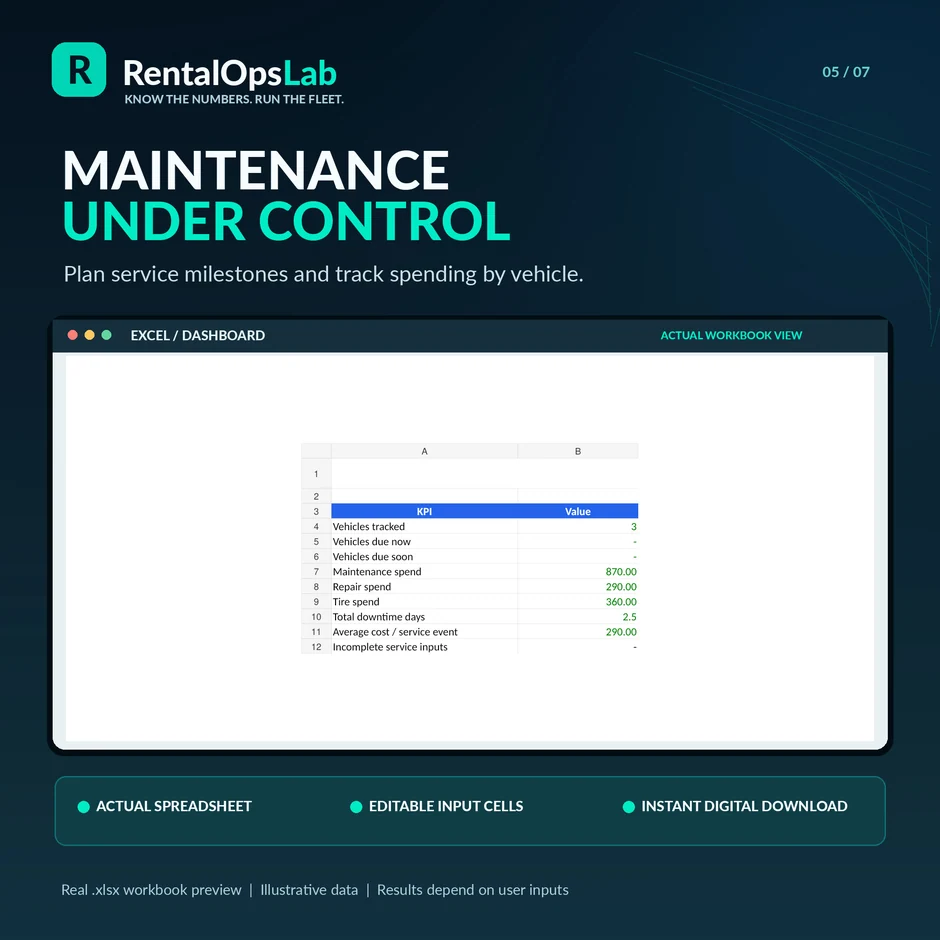Select the column B header
Viewport: 940px width, 940px height.
pos(578,451)
